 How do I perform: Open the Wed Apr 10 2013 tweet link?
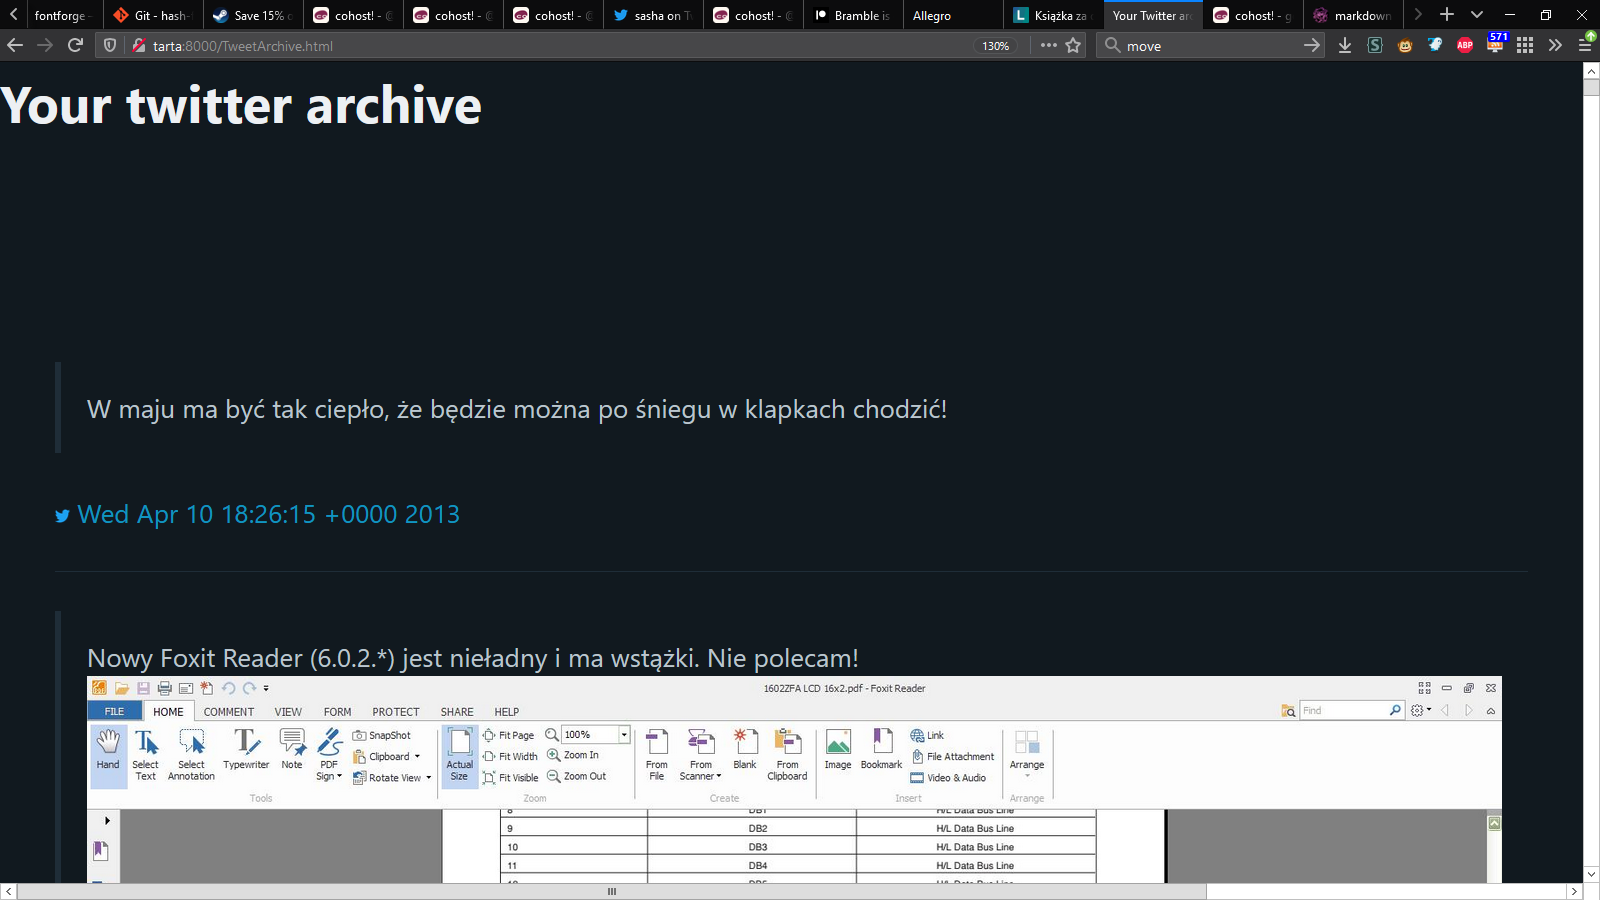268,514
